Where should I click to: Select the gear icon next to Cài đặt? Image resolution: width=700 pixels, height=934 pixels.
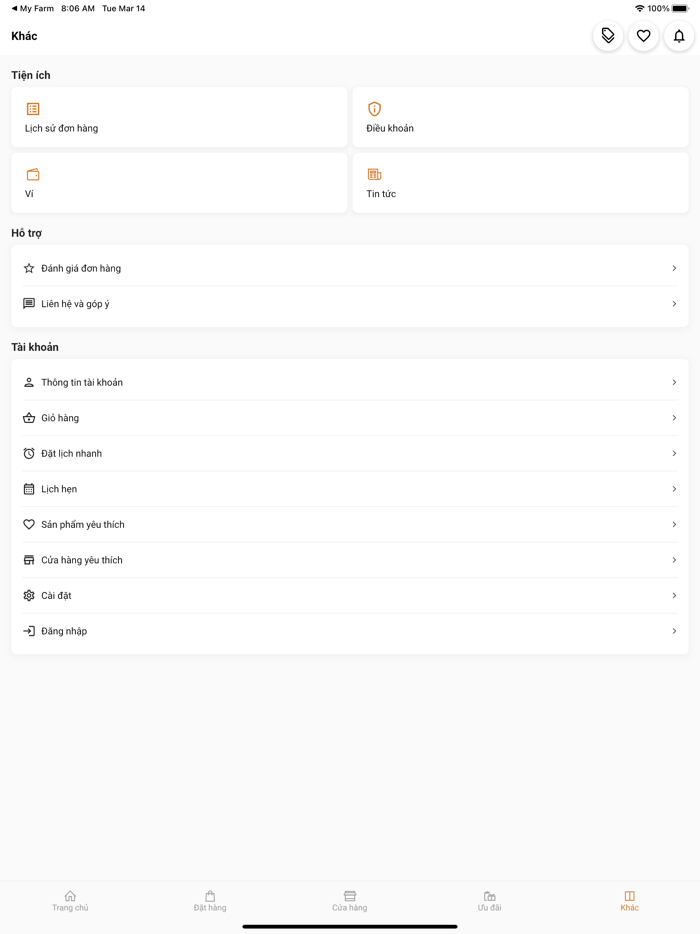(28, 595)
